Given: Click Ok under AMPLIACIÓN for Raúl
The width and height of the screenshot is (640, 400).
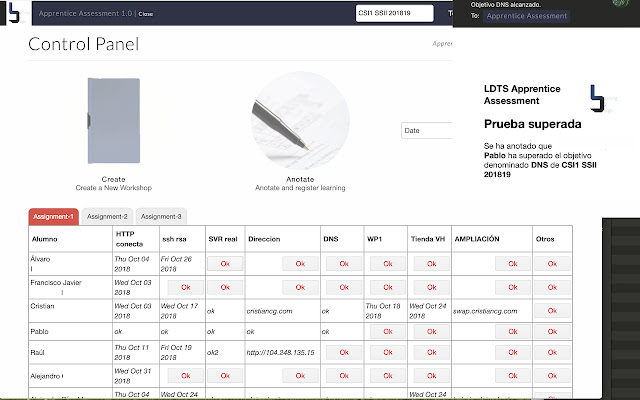Looking at the screenshot, I should point(513,352).
